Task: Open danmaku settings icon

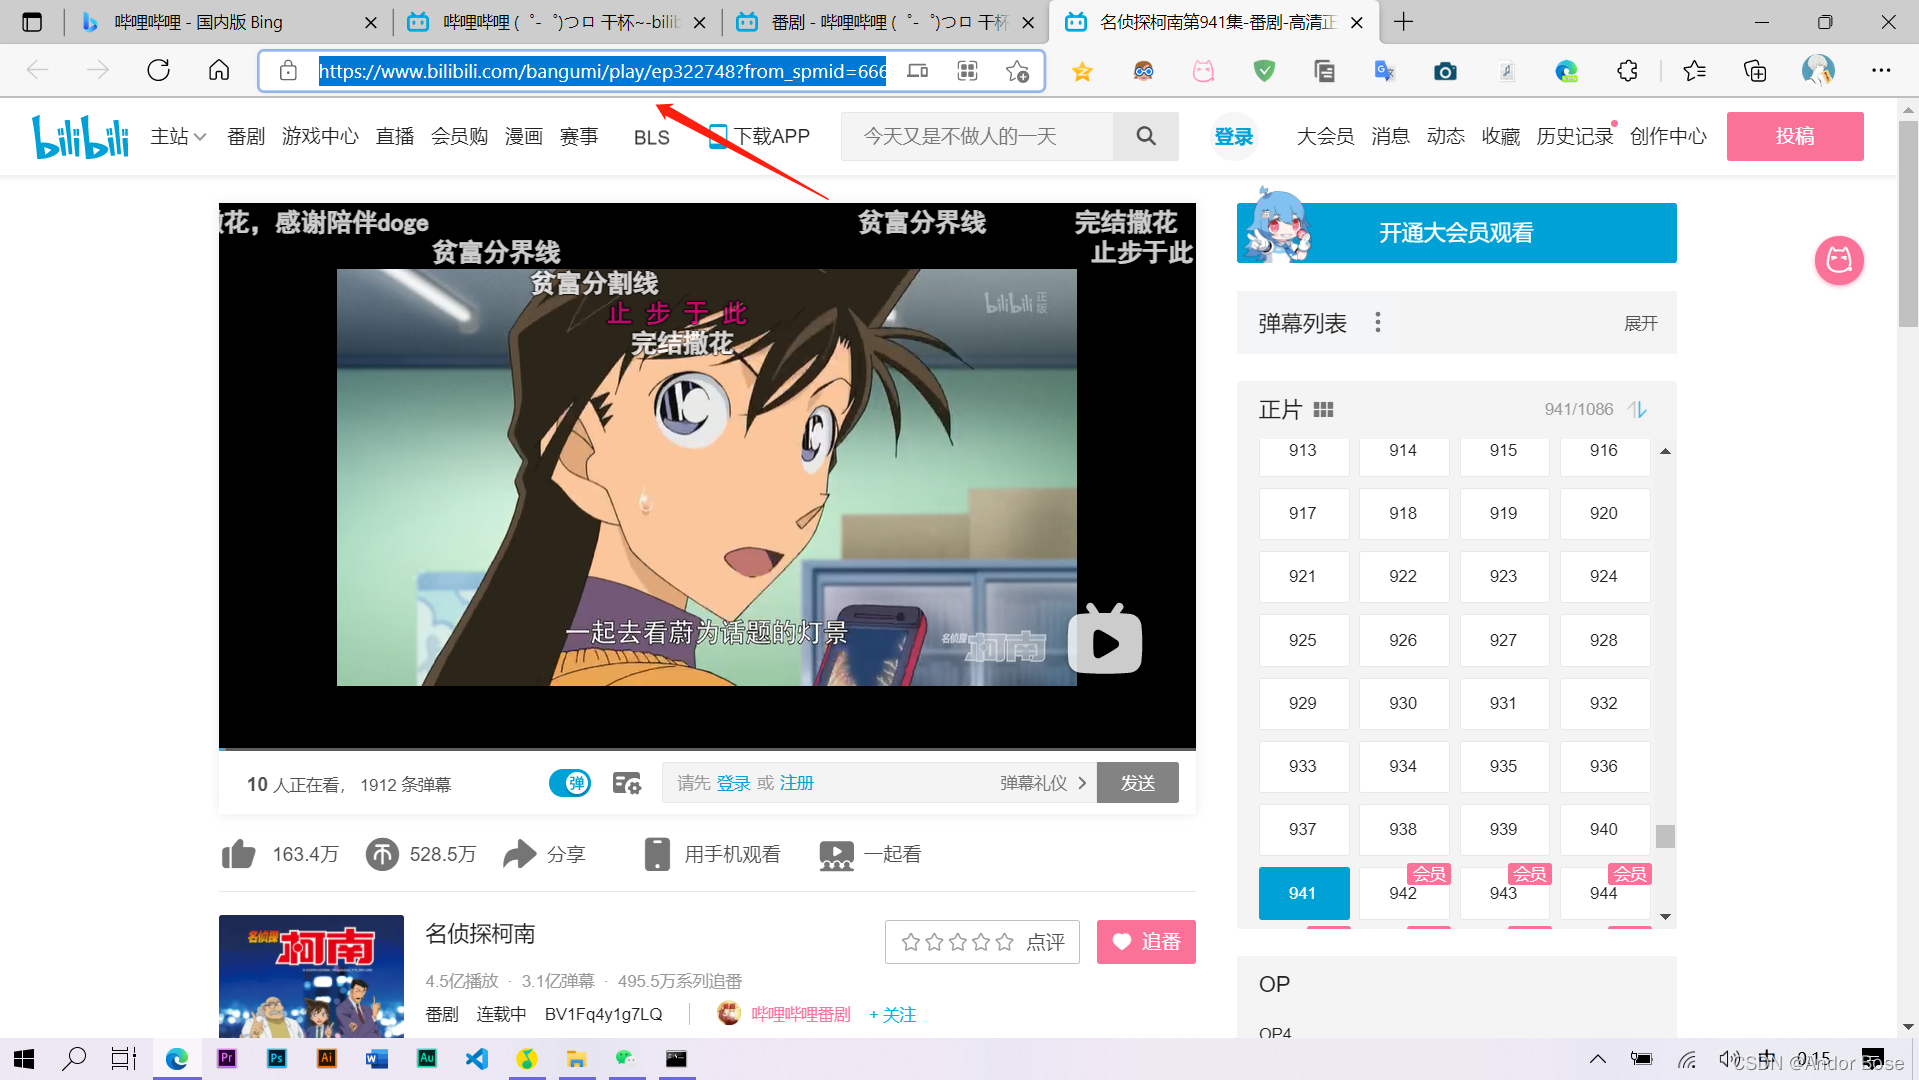Action: coord(627,783)
